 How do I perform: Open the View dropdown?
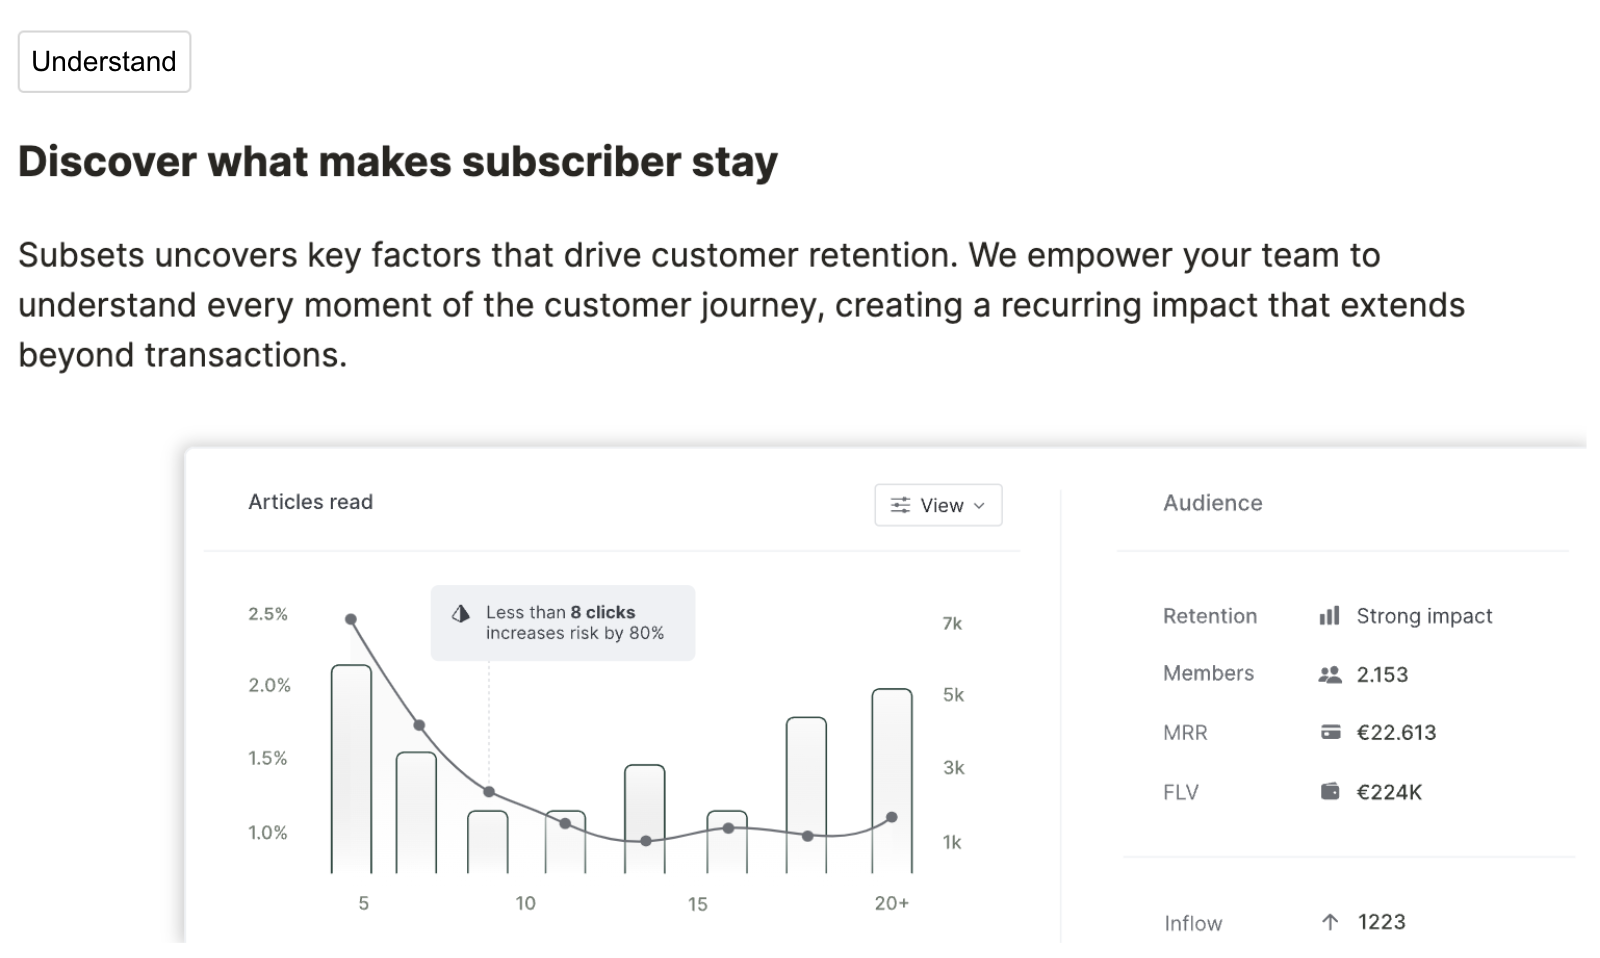pyautogui.click(x=938, y=505)
